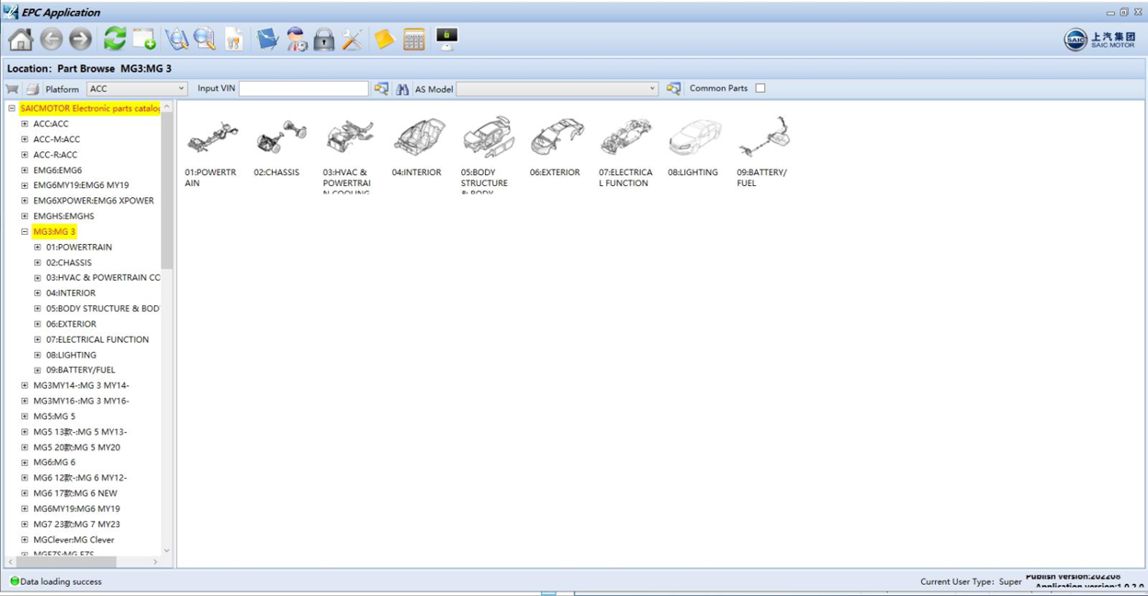Expand the ACC:ACC tree node

pos(24,124)
